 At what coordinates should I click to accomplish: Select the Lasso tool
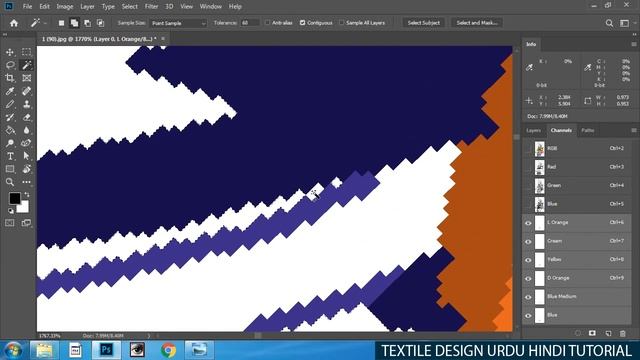[10, 65]
